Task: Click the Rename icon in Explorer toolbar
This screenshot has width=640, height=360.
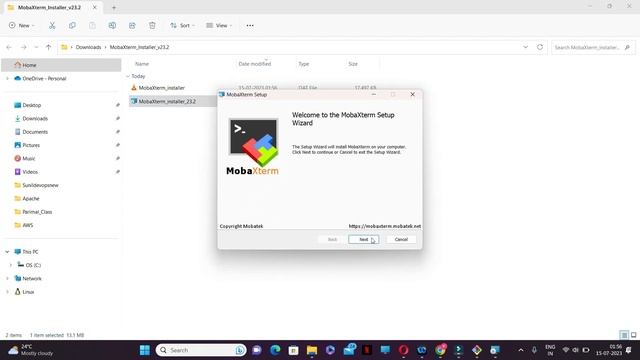Action: 112,25
